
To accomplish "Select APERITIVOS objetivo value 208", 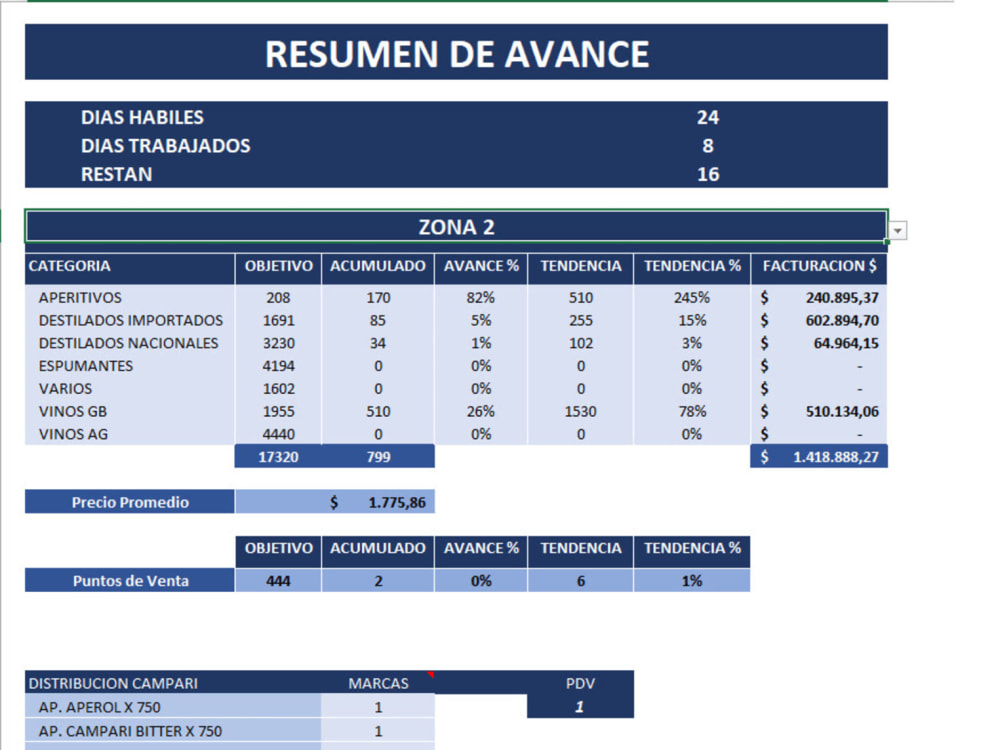I will 279,297.
